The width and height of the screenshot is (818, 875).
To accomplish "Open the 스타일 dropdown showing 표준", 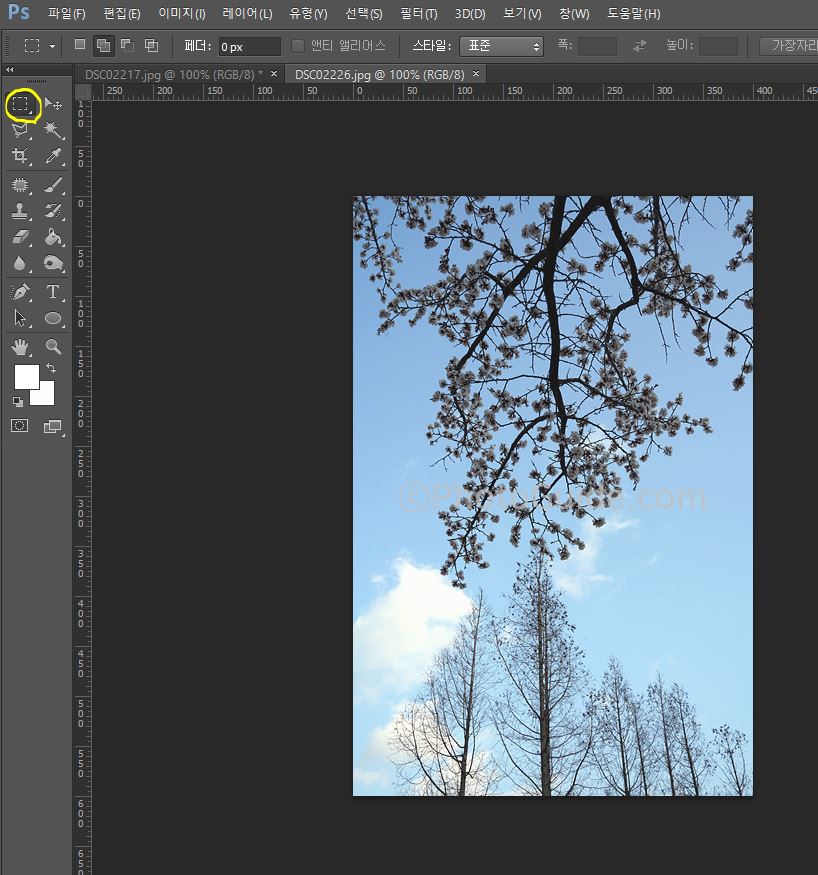I will tap(501, 46).
